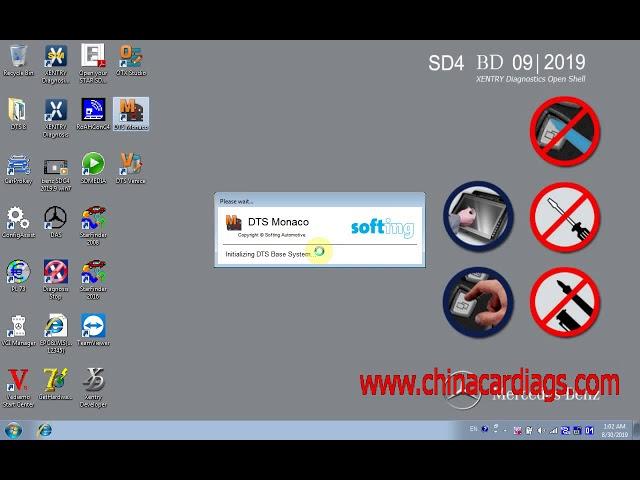Image resolution: width=640 pixels, height=480 pixels.
Task: Launch StarFinder 2008 shortcut
Action: point(93,226)
